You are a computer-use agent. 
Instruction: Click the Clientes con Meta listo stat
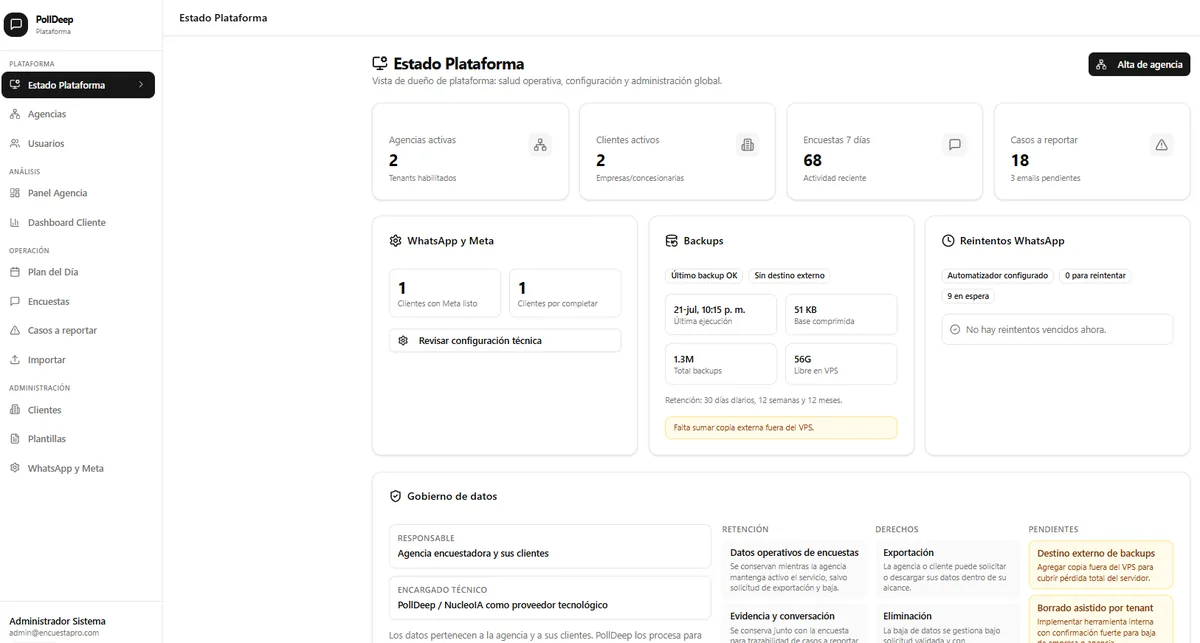tap(446, 294)
